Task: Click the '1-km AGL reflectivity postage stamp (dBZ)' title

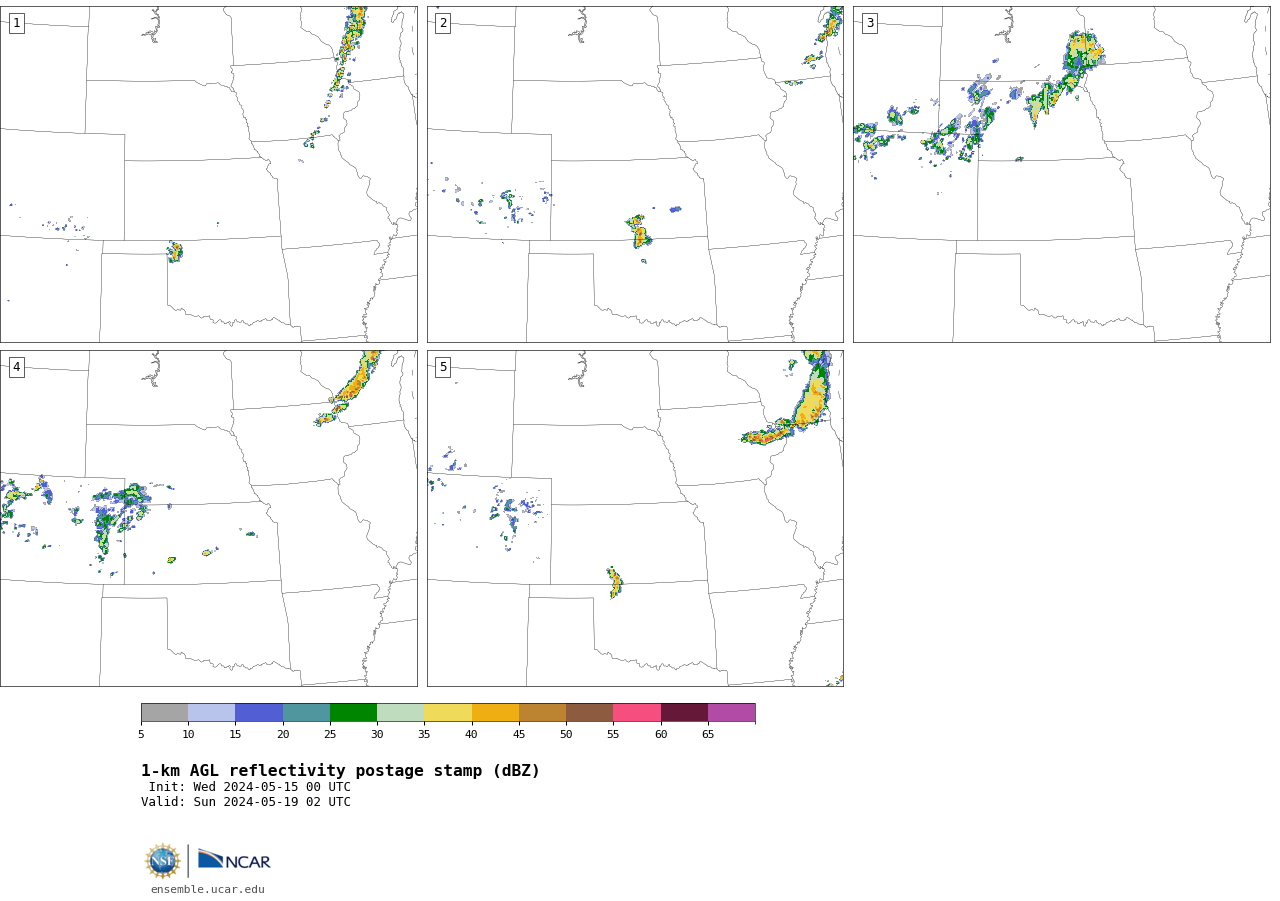Action: point(340,771)
